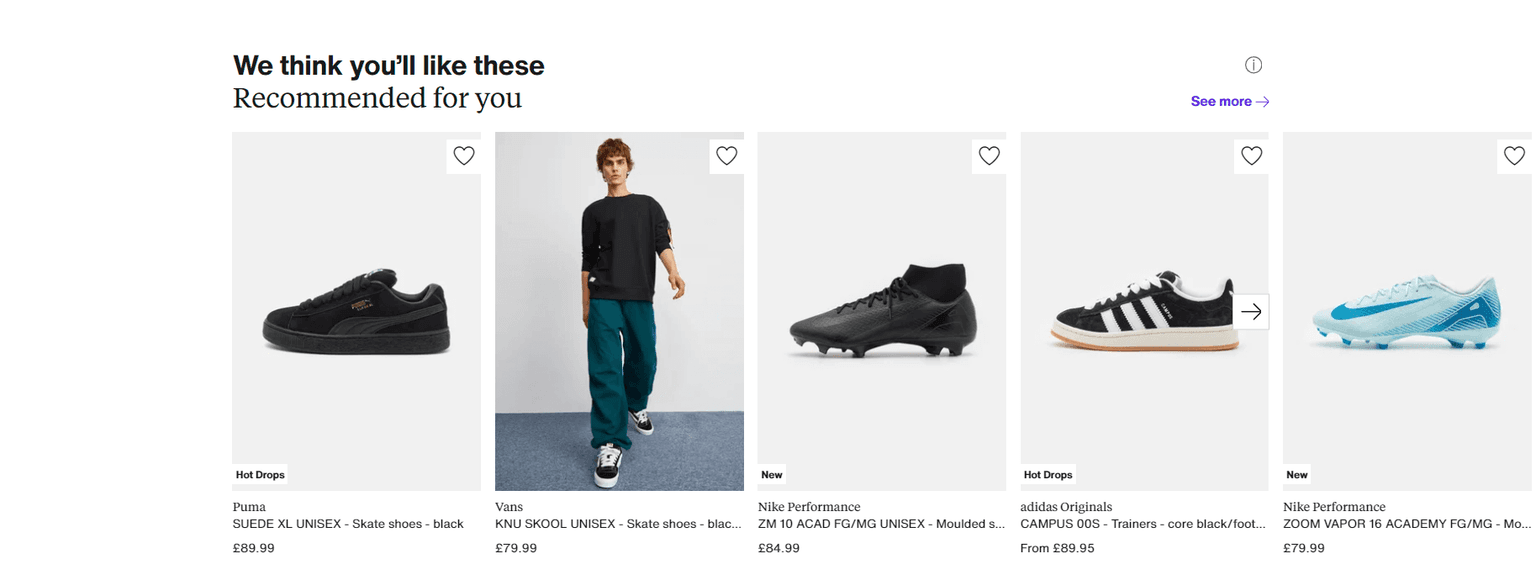1536x585 pixels.
Task: Click the adidas Campus 00S product photo
Action: (1130, 310)
